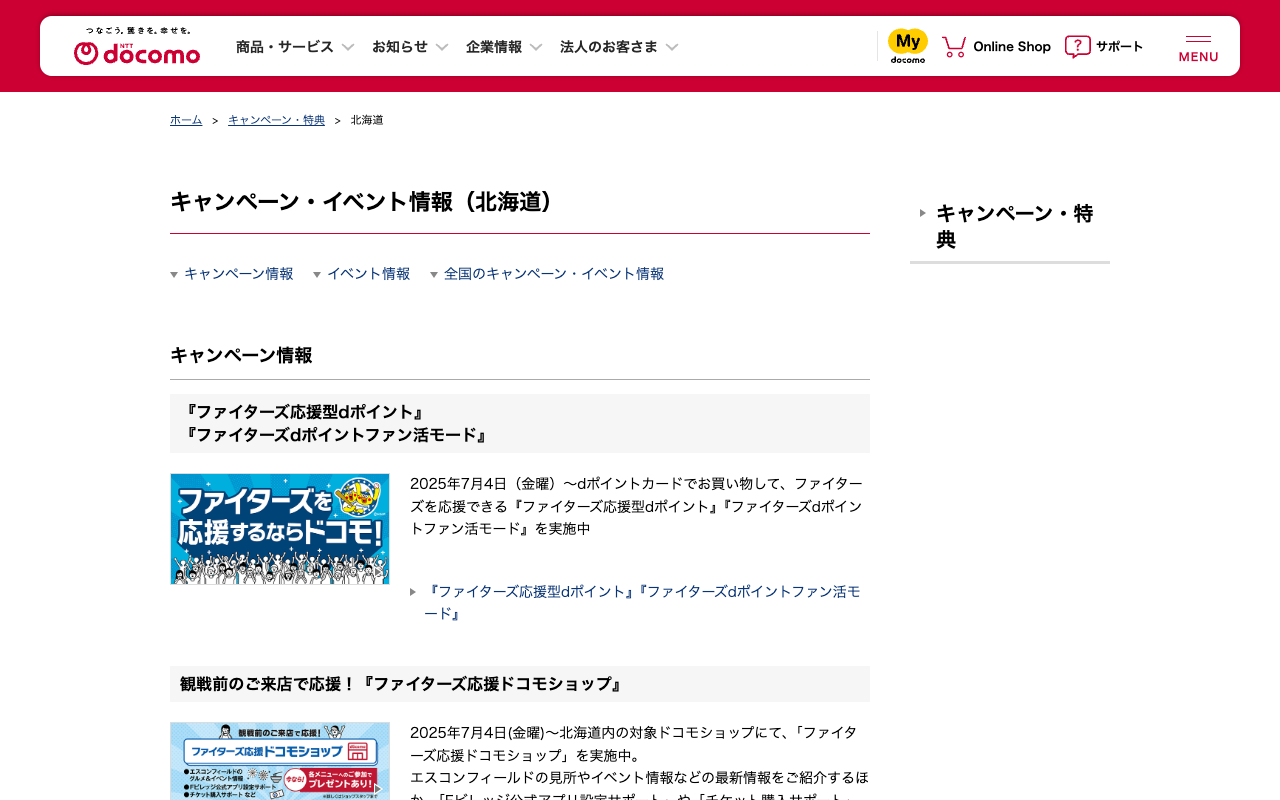Viewport: 1280px width, 800px height.
Task: Click the 観戦前のご来店で応援 heading
Action: tap(520, 684)
